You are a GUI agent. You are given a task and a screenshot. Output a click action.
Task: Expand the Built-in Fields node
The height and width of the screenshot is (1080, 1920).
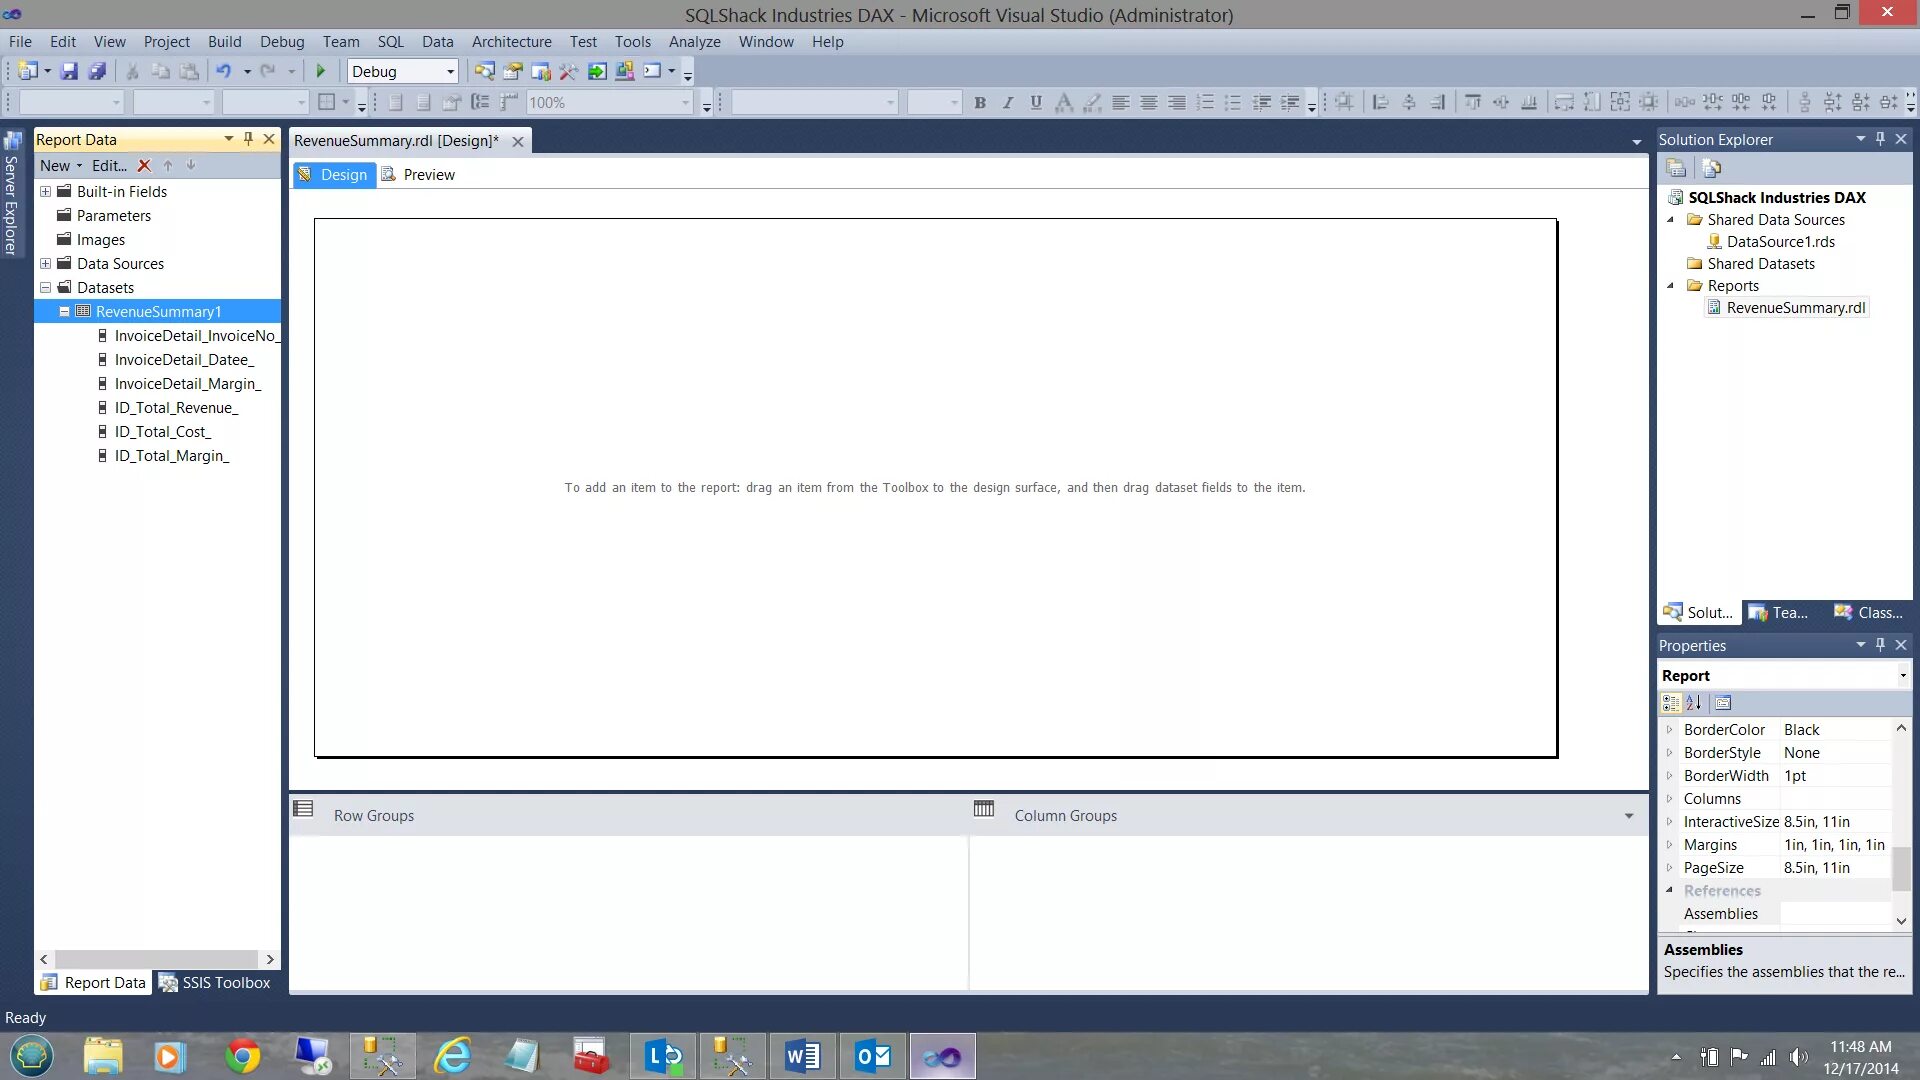pos(45,191)
